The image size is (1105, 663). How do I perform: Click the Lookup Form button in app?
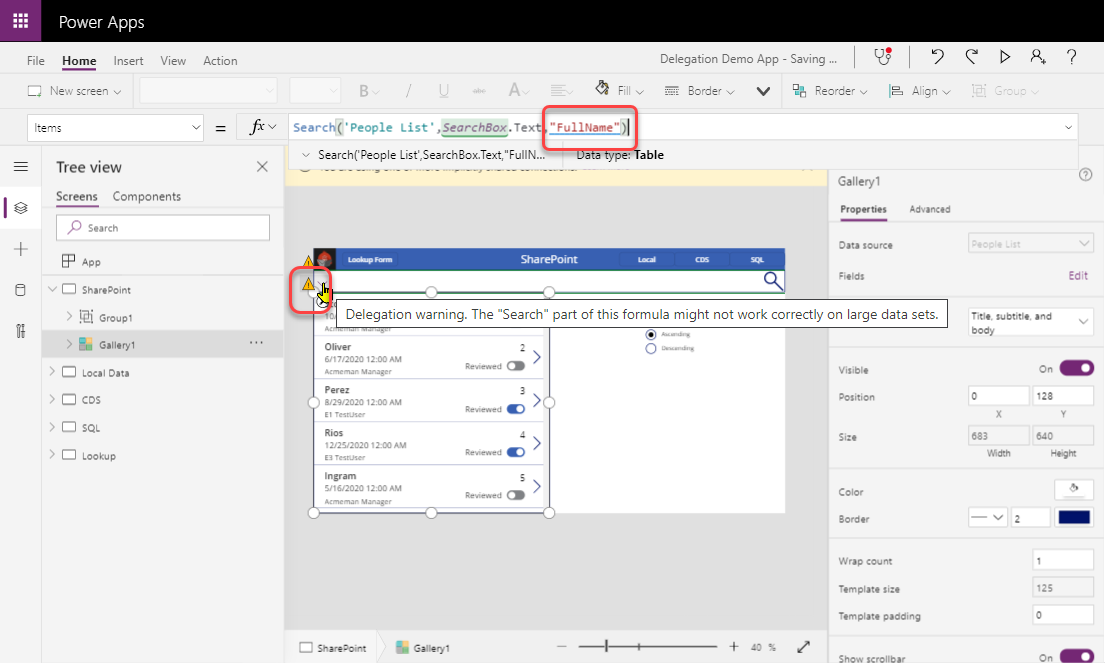point(370,259)
